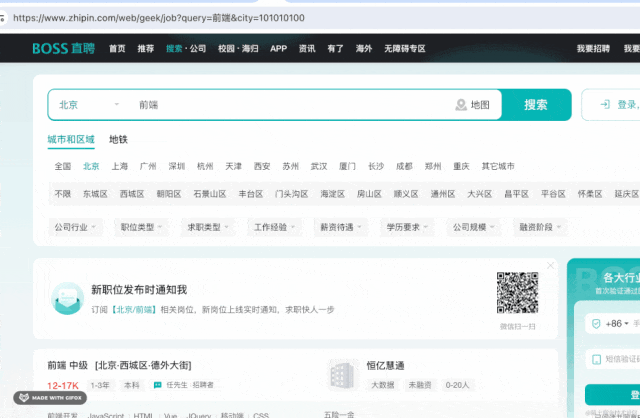This screenshot has width=640, height=418.
Task: Click the shield icon beside +86
Action: (596, 324)
